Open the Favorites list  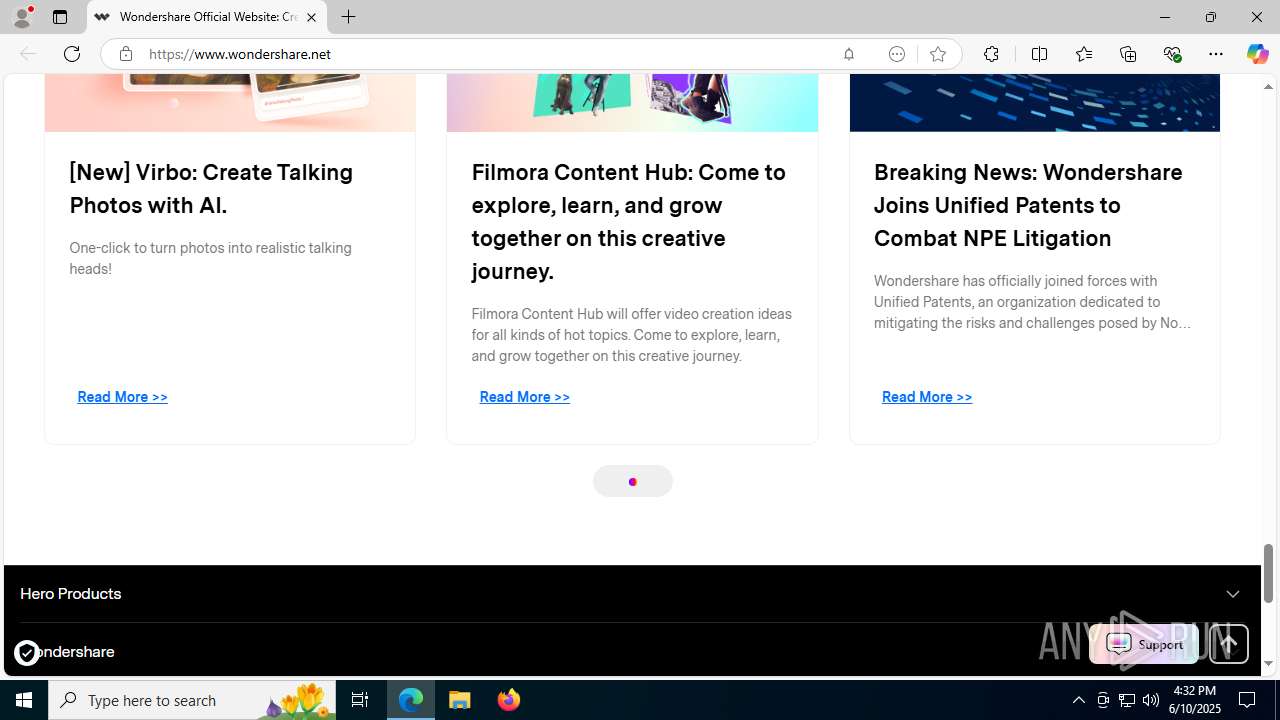(x=1083, y=54)
